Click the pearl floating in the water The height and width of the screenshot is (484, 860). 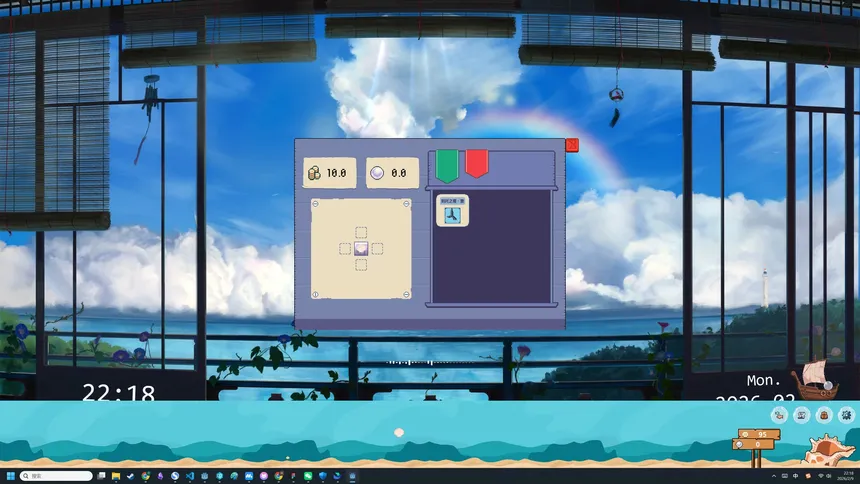point(399,432)
